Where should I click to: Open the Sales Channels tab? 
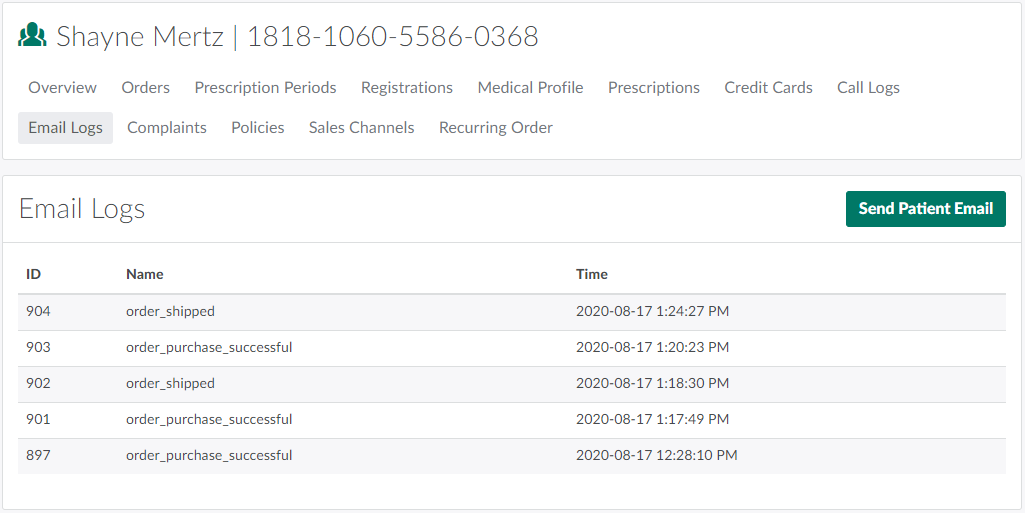point(361,128)
